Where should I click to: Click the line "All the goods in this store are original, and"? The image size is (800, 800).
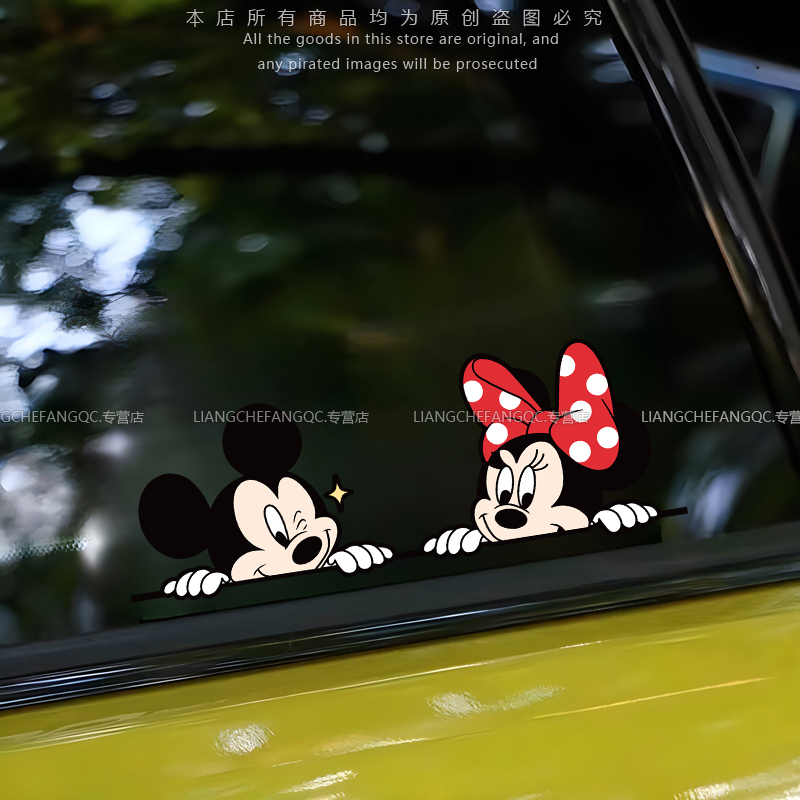coord(401,39)
